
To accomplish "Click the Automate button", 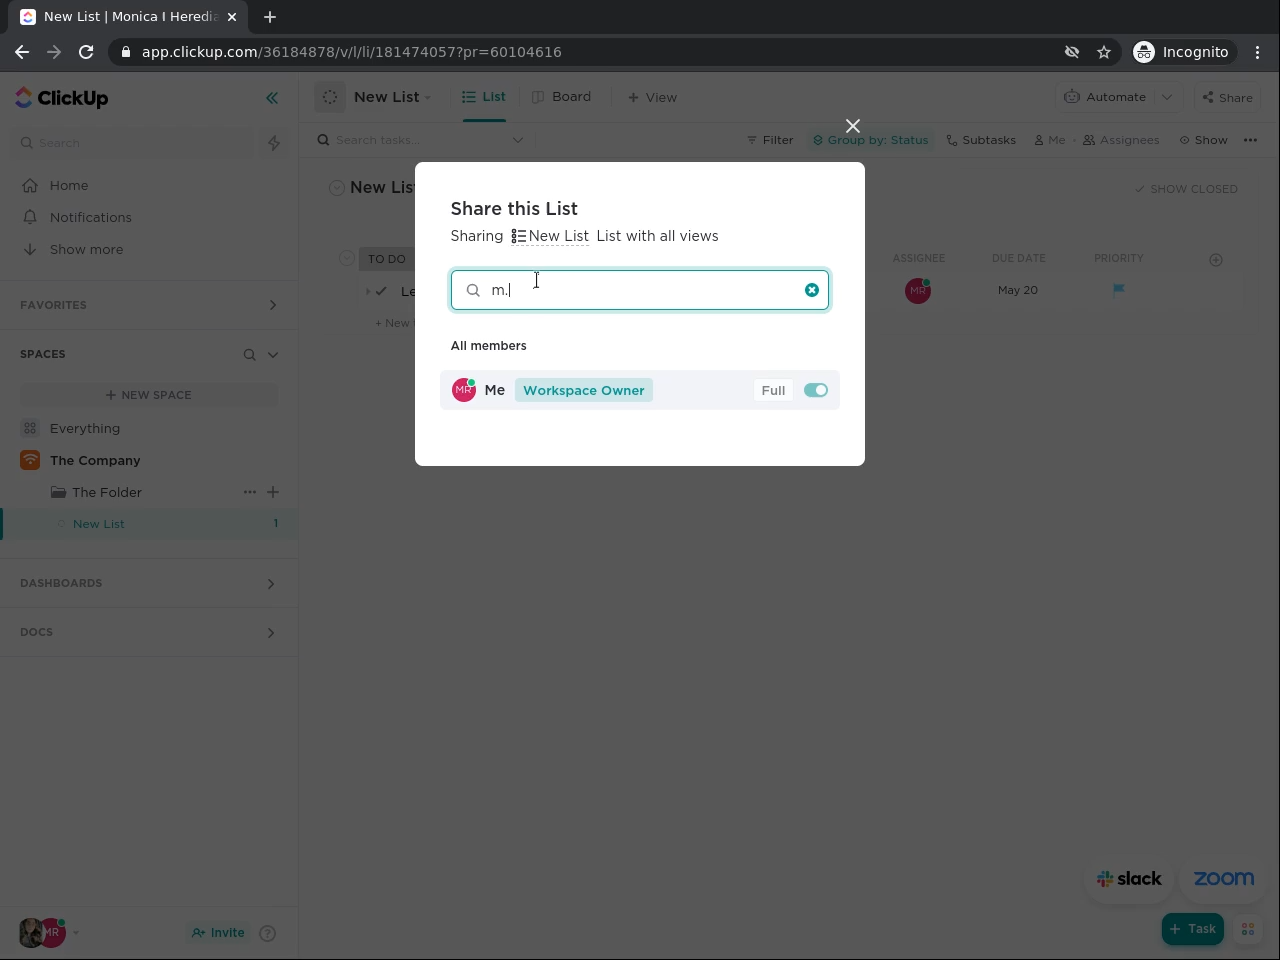I will [1106, 97].
